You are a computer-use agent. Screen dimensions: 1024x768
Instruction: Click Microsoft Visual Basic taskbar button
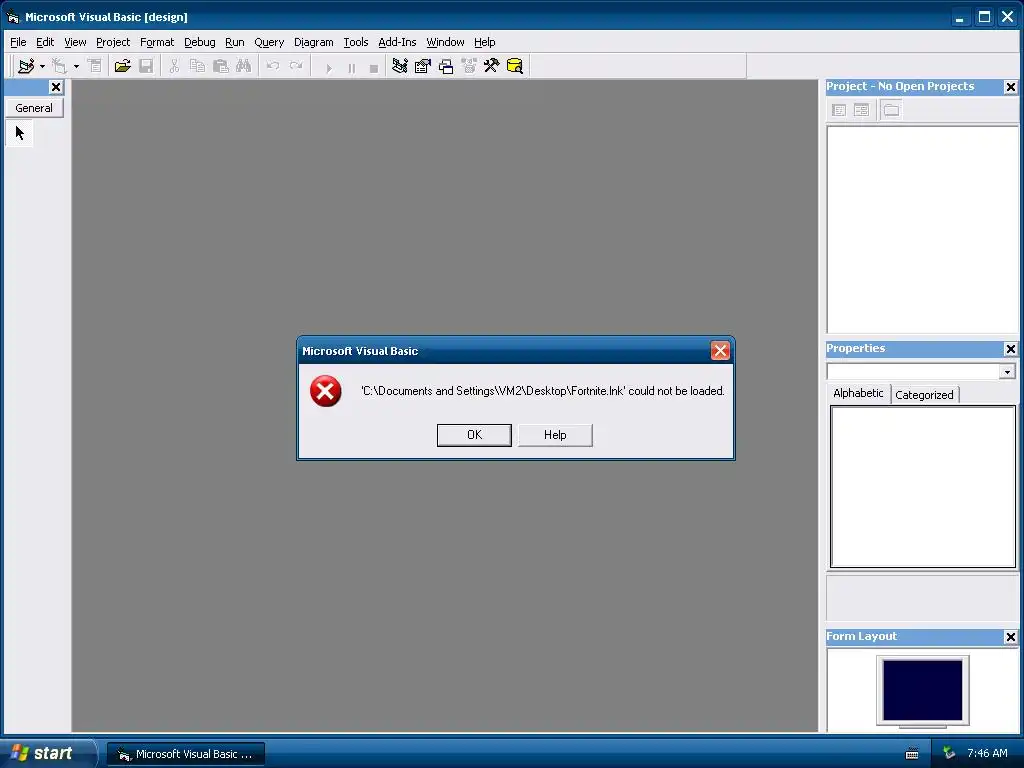pyautogui.click(x=186, y=754)
